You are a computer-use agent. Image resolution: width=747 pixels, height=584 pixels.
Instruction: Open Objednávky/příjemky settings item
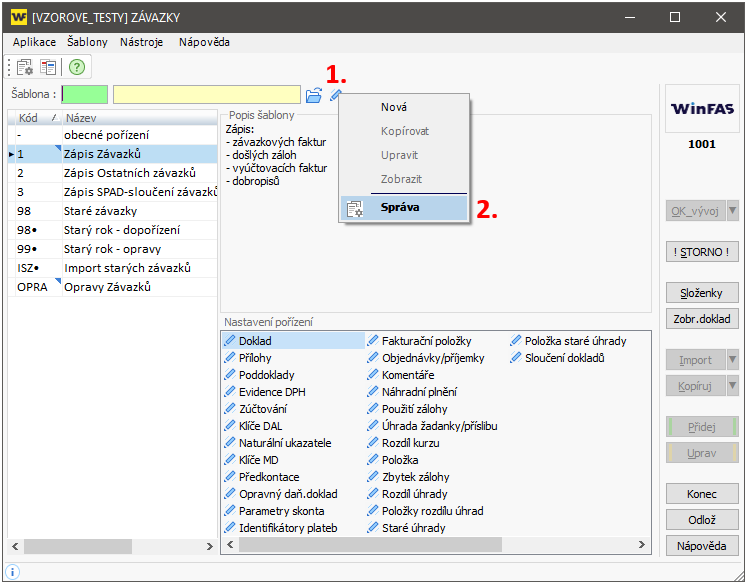point(425,358)
